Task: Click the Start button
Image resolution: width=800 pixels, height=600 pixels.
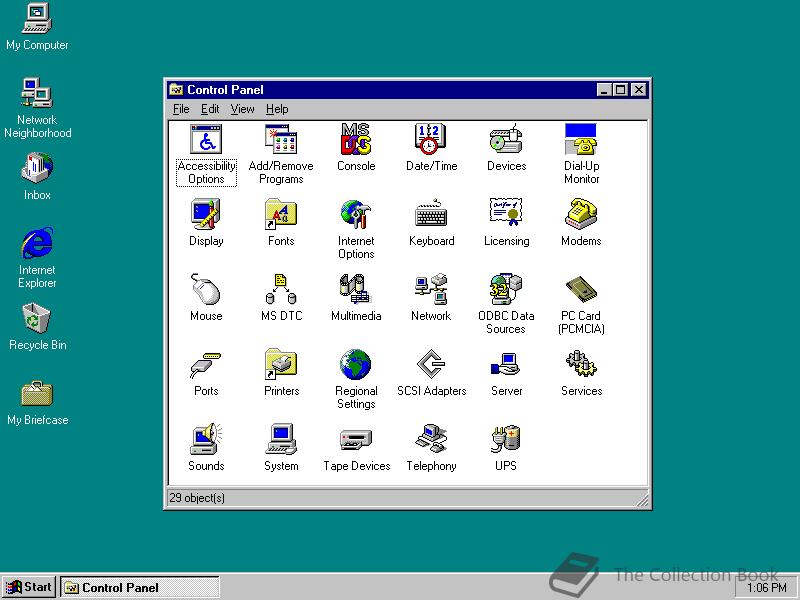Action: coord(29,587)
